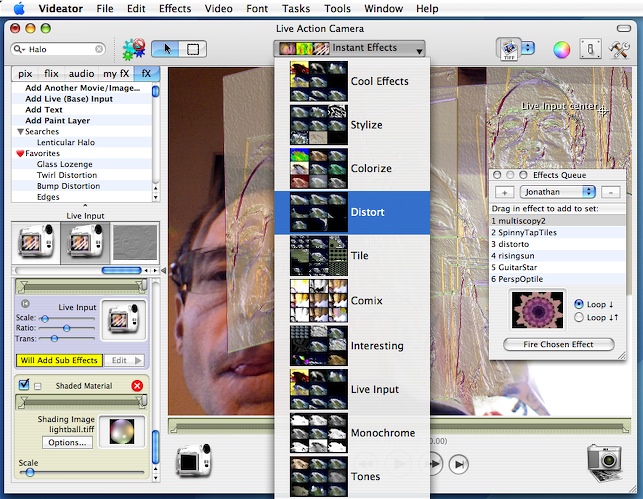Image resolution: width=643 pixels, height=499 pixels.
Task: Choose the Distort effects category
Action: click(x=352, y=212)
